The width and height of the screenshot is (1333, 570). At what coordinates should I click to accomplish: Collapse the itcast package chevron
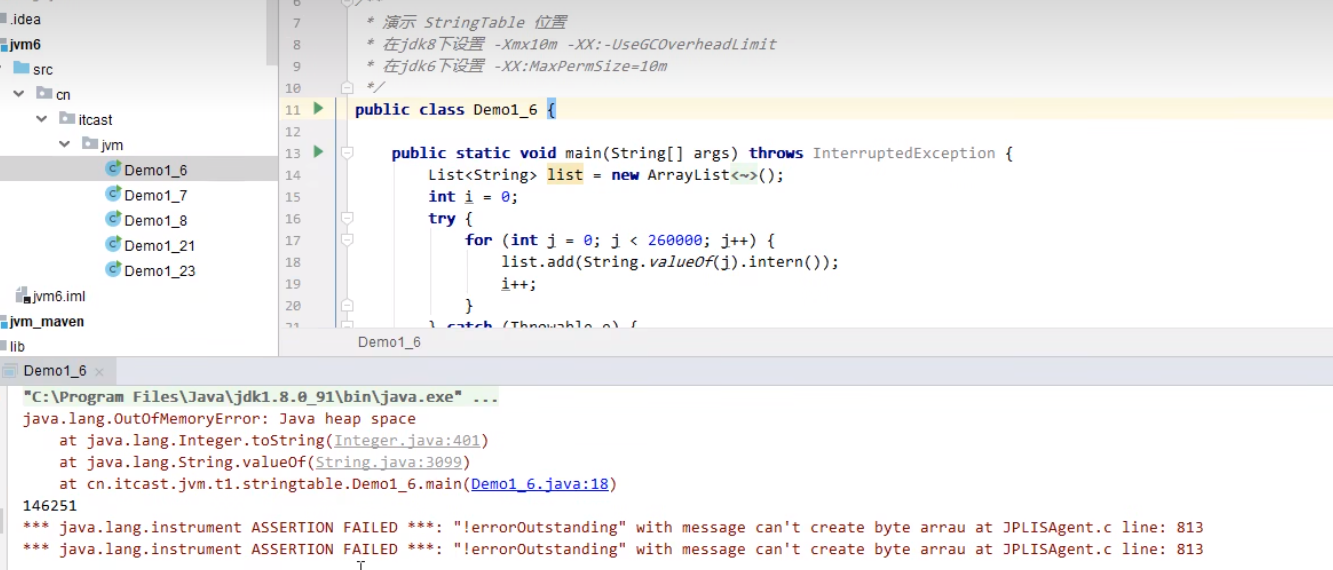(42, 119)
